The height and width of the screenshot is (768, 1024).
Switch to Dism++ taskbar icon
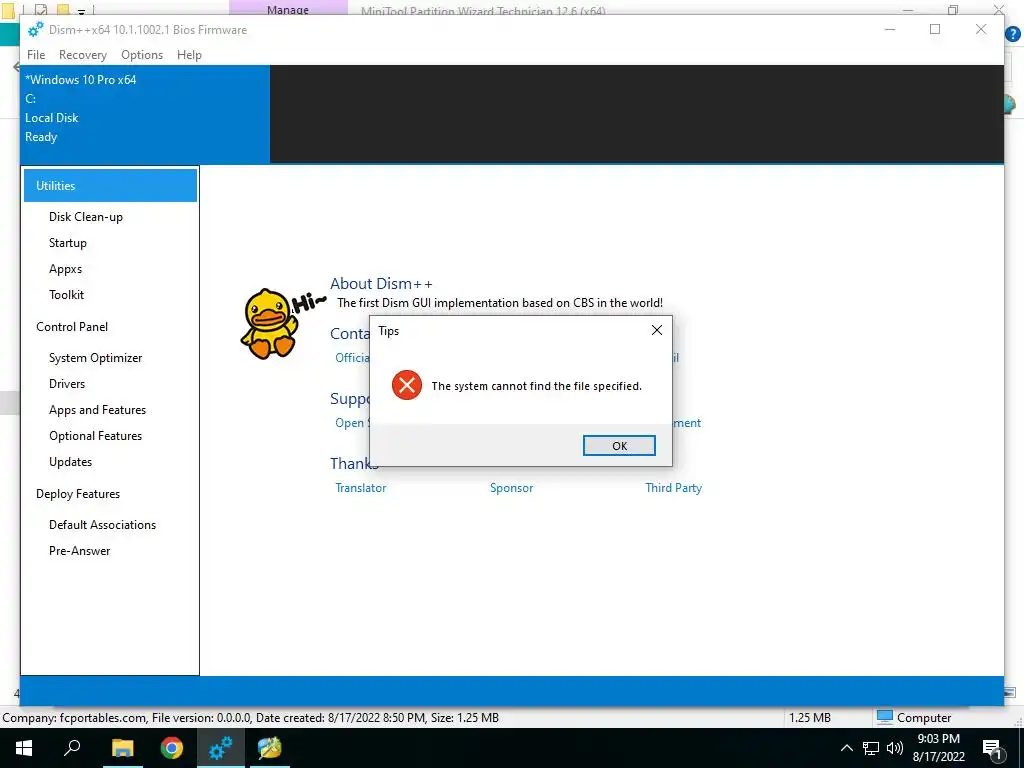[221, 748]
